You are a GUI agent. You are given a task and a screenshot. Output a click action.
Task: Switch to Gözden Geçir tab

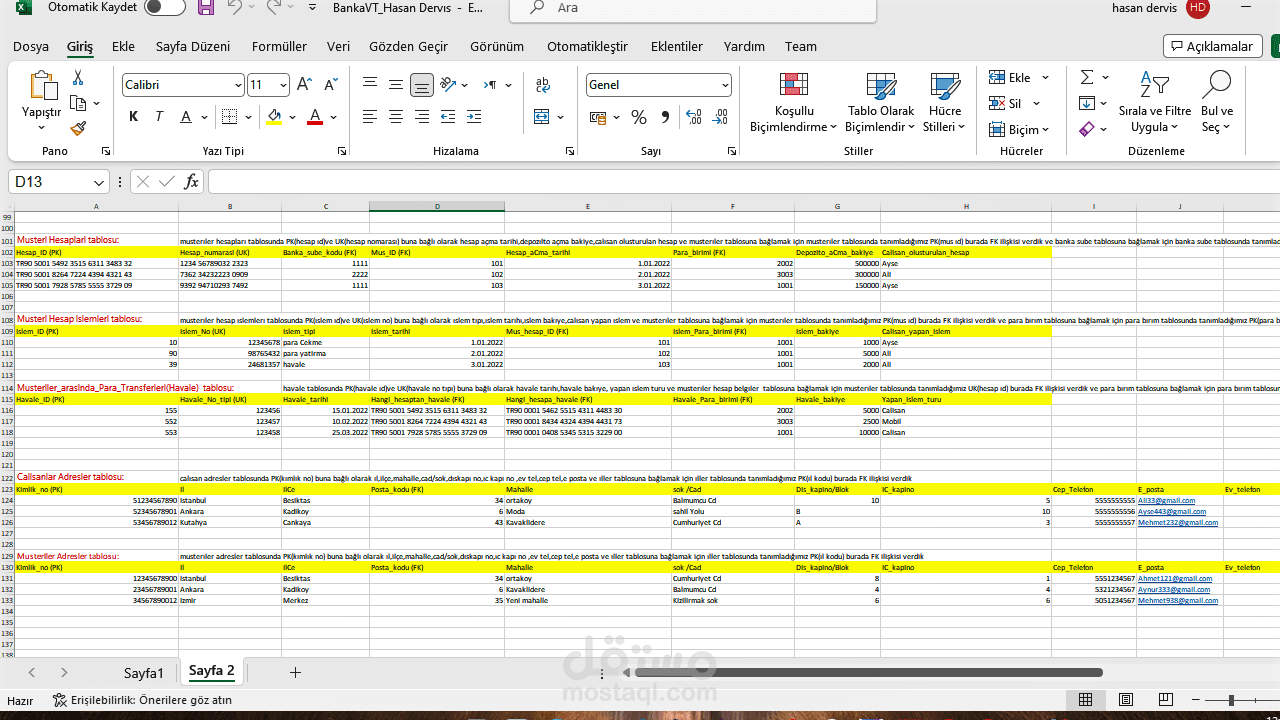pyautogui.click(x=408, y=46)
